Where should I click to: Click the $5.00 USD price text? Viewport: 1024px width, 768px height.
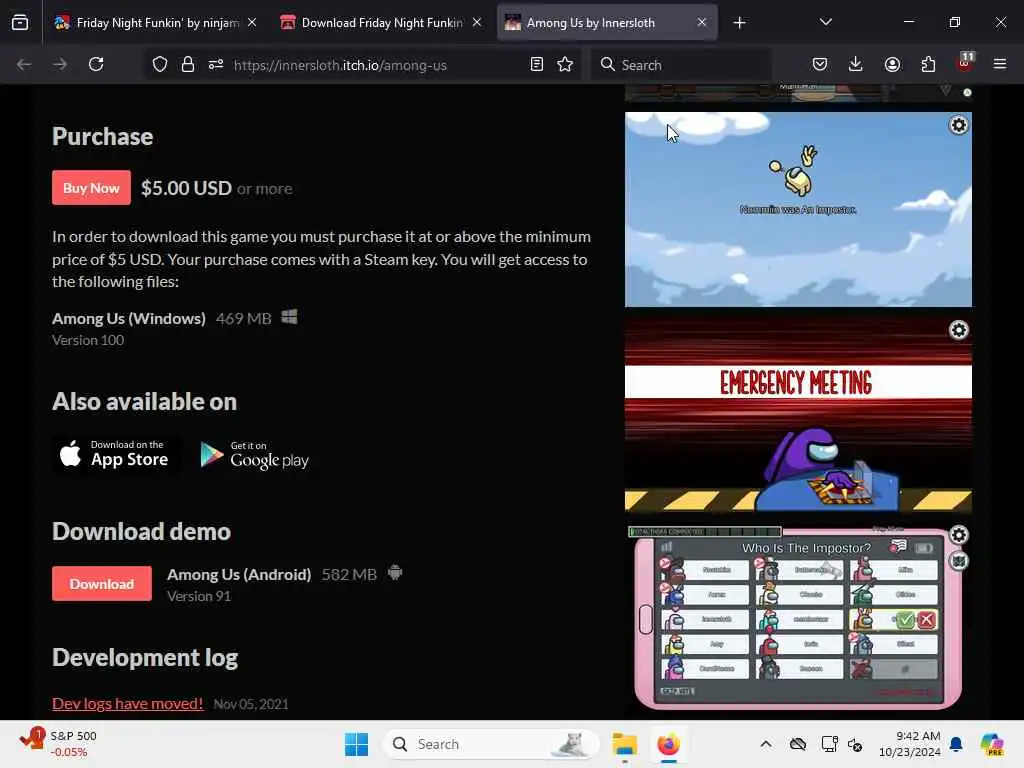point(186,188)
